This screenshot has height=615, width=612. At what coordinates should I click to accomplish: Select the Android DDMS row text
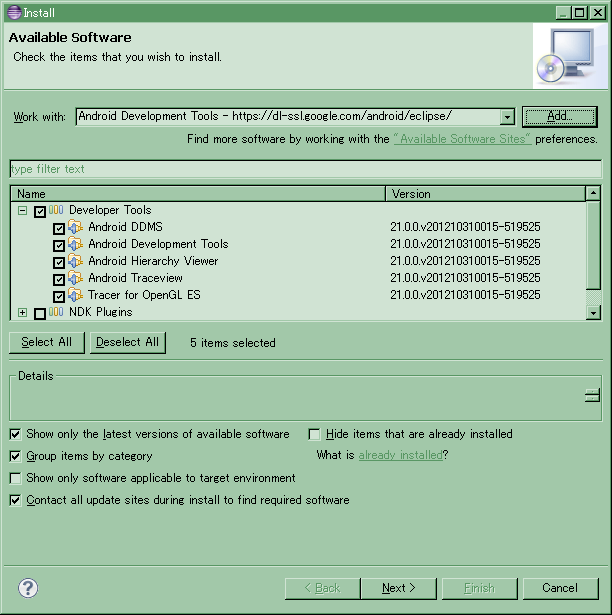(x=125, y=227)
